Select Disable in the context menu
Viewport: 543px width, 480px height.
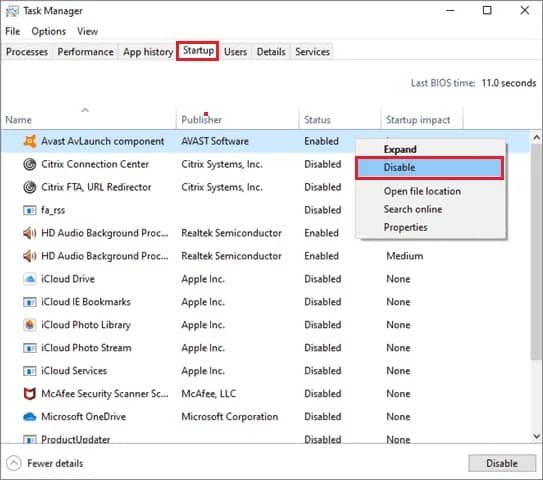click(429, 168)
